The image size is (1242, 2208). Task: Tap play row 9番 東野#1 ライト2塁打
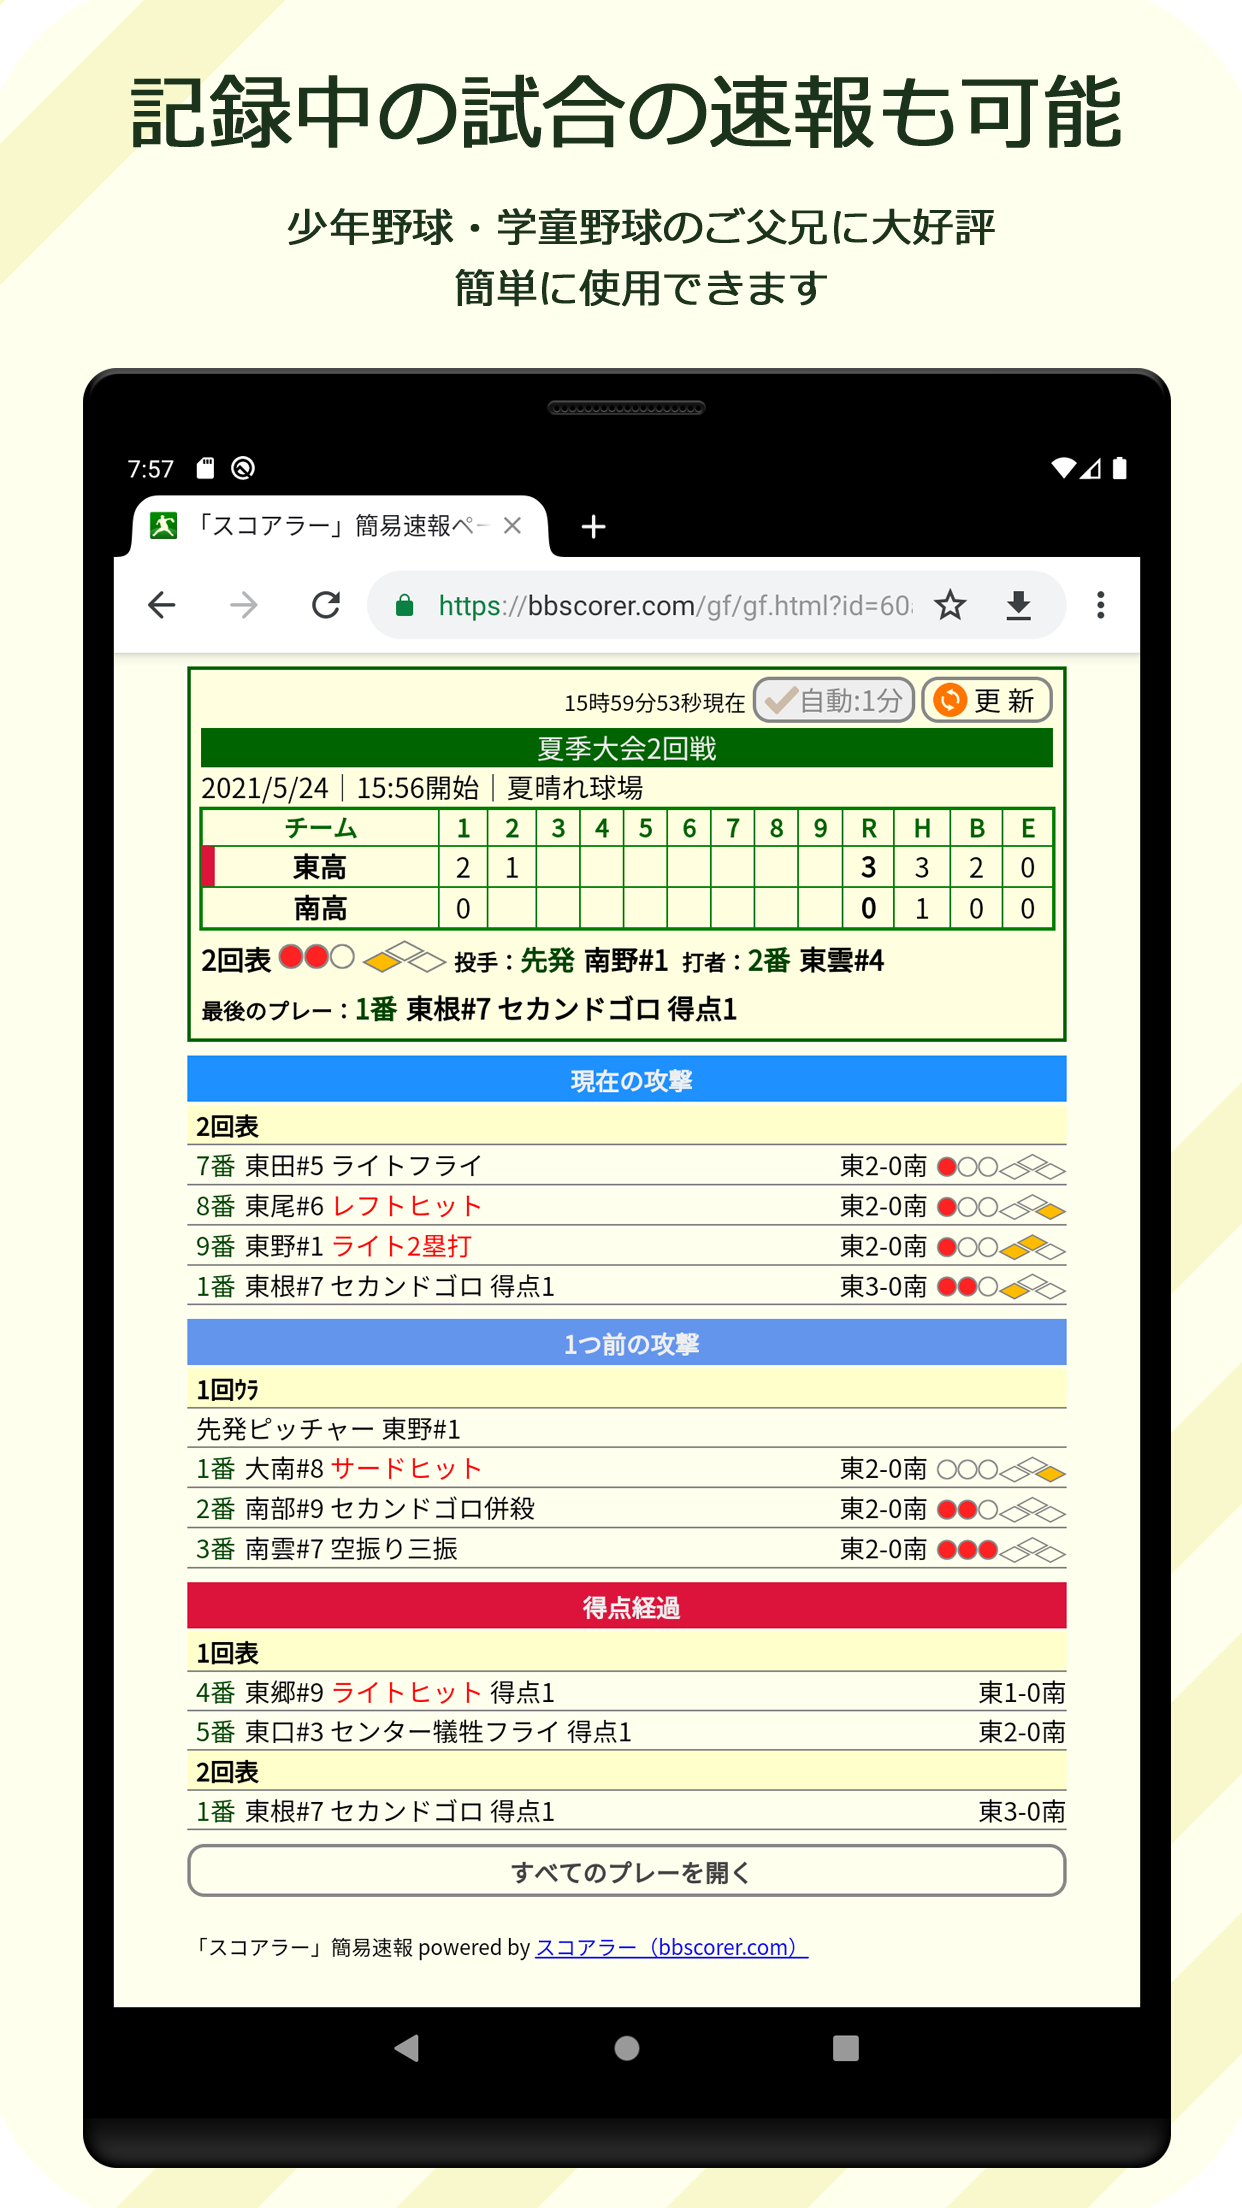coord(627,1246)
